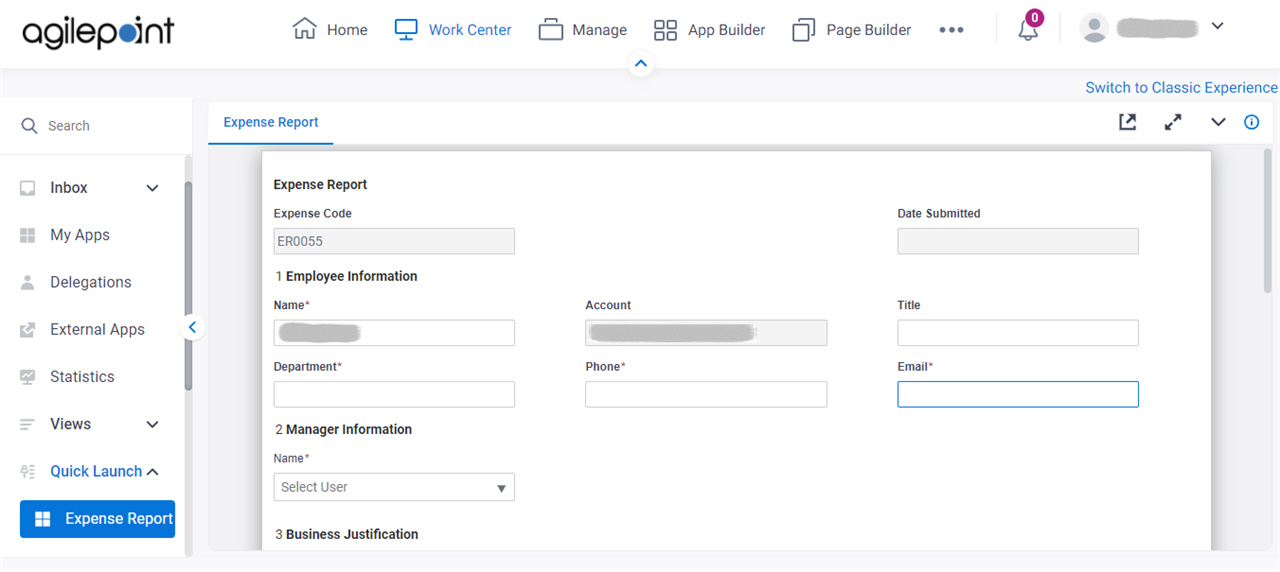This screenshot has width=1280, height=572.
Task: Click the Inbox tray icon
Action: (28, 188)
